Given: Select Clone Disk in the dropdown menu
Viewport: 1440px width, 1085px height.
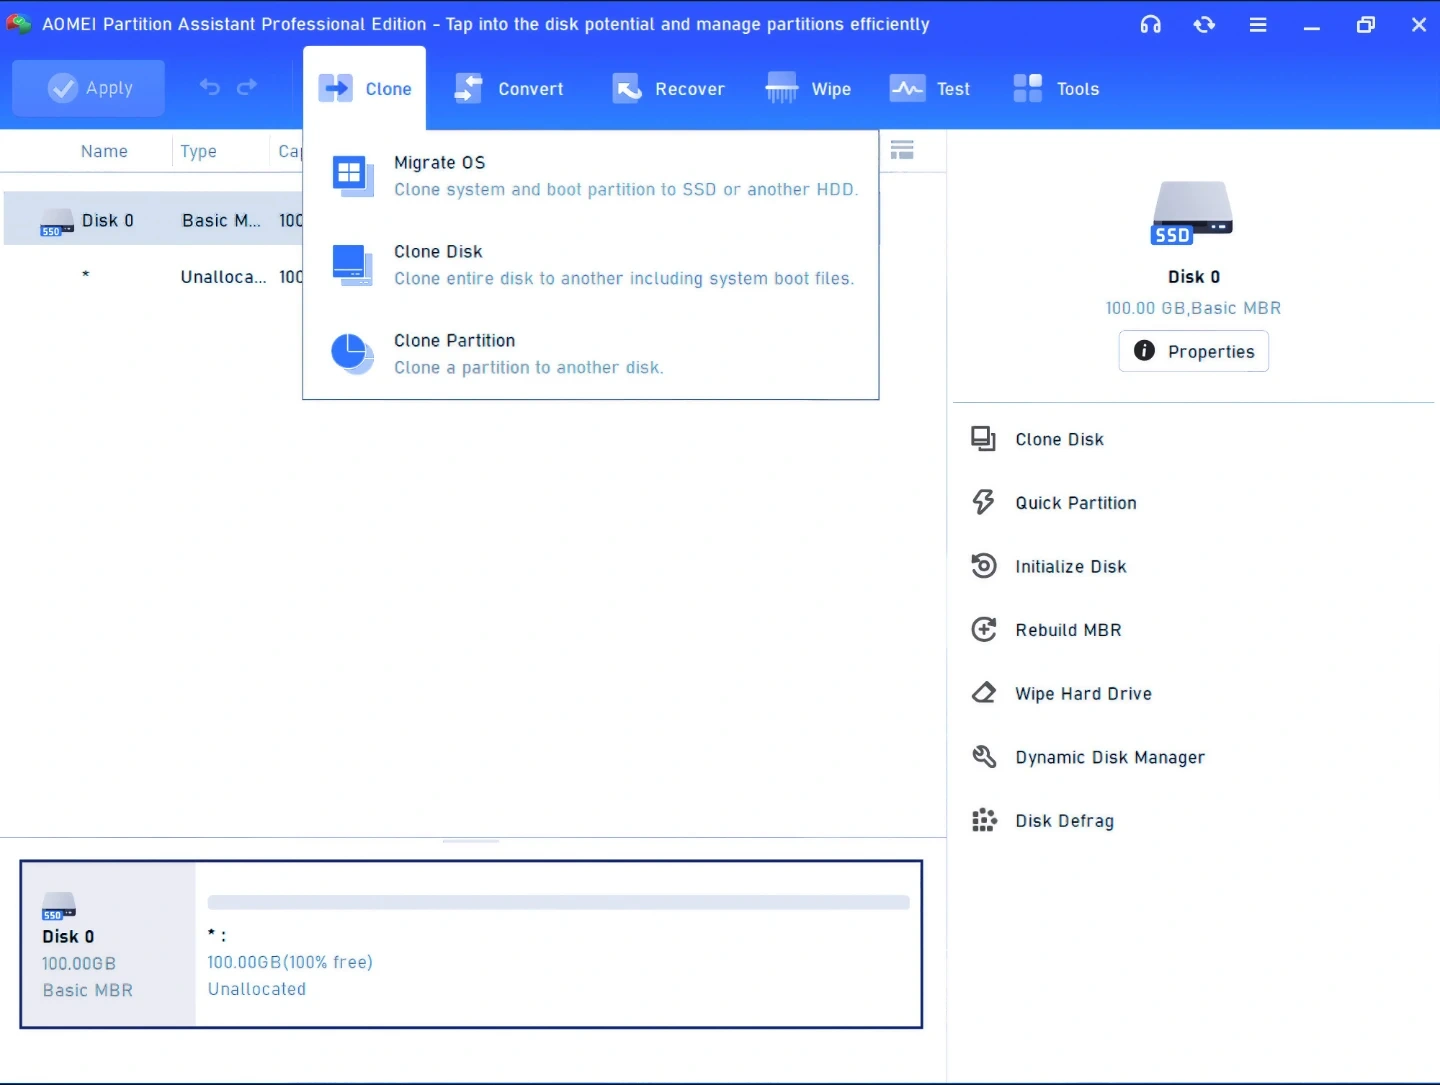Looking at the screenshot, I should pos(438,252).
